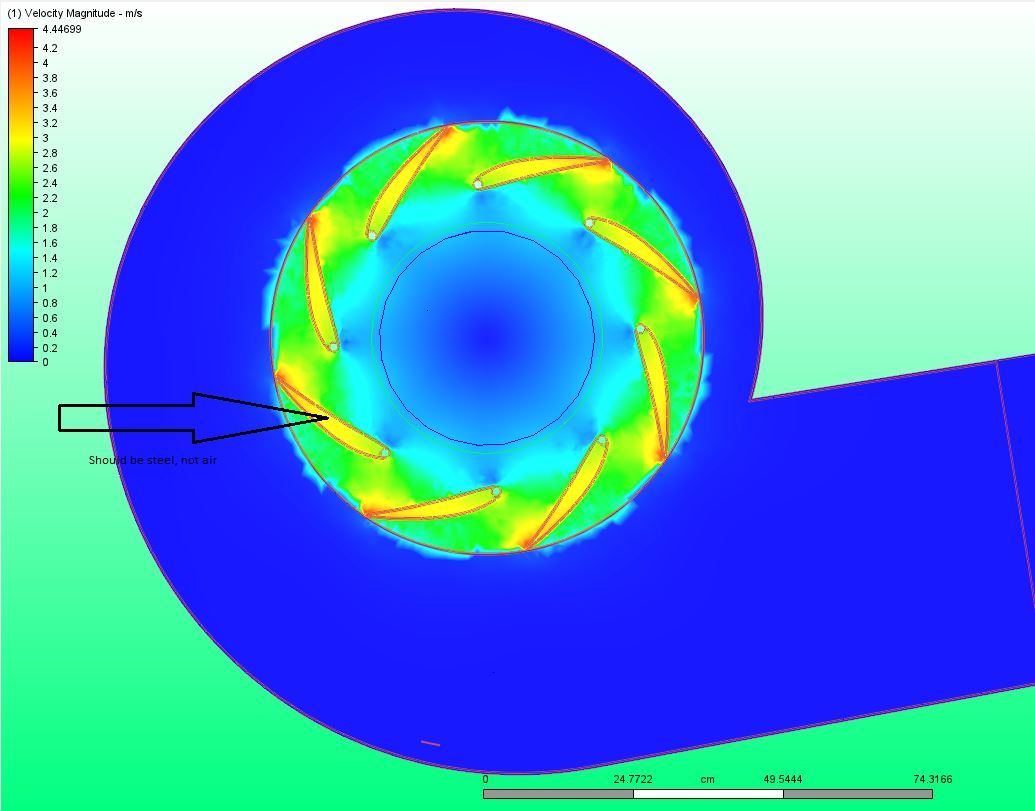
Task: Click the 4.2 legend tick label
Action: [x=50, y=48]
